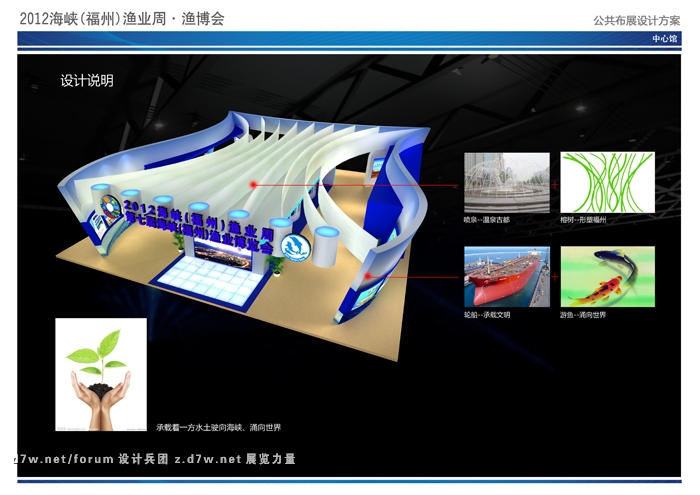Viewport: 700px width, 495px height.
Task: Click the lower red callout dot on wall
Action: pyautogui.click(x=368, y=276)
